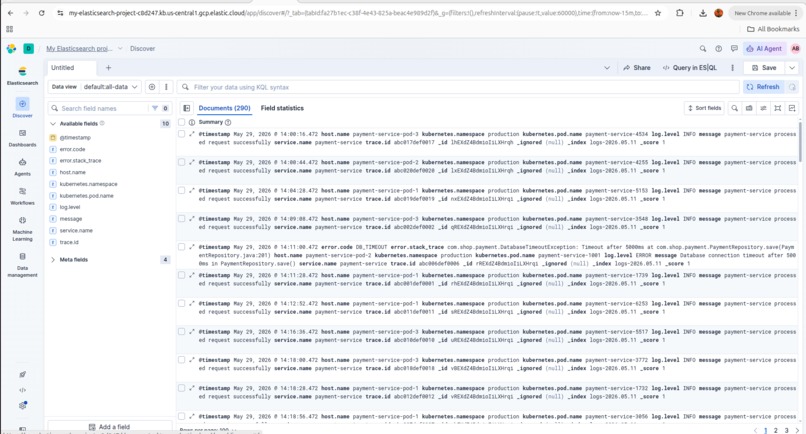
Task: Toggle the select all rows checkbox
Action: (x=181, y=122)
